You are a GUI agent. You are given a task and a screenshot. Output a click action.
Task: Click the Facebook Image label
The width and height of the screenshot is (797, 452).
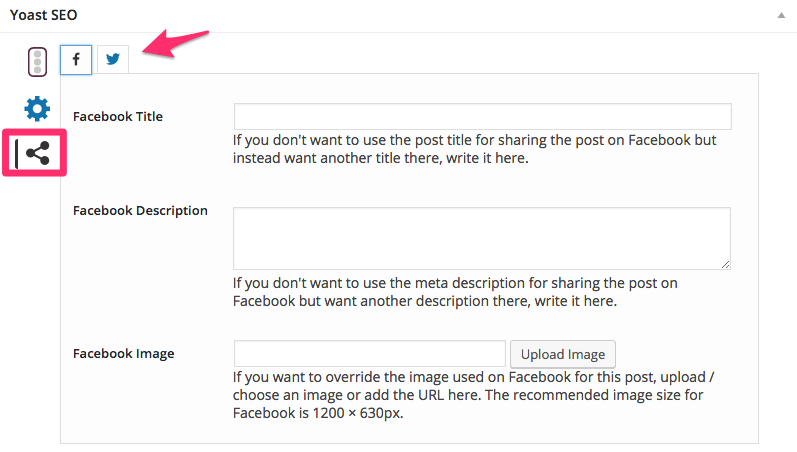click(124, 353)
